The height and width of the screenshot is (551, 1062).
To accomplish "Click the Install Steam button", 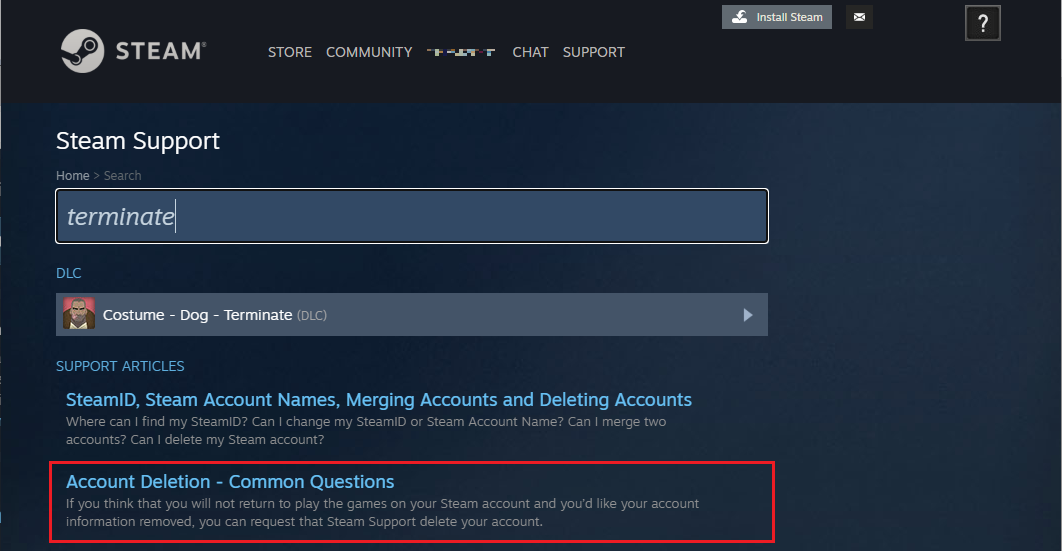I will tap(776, 17).
